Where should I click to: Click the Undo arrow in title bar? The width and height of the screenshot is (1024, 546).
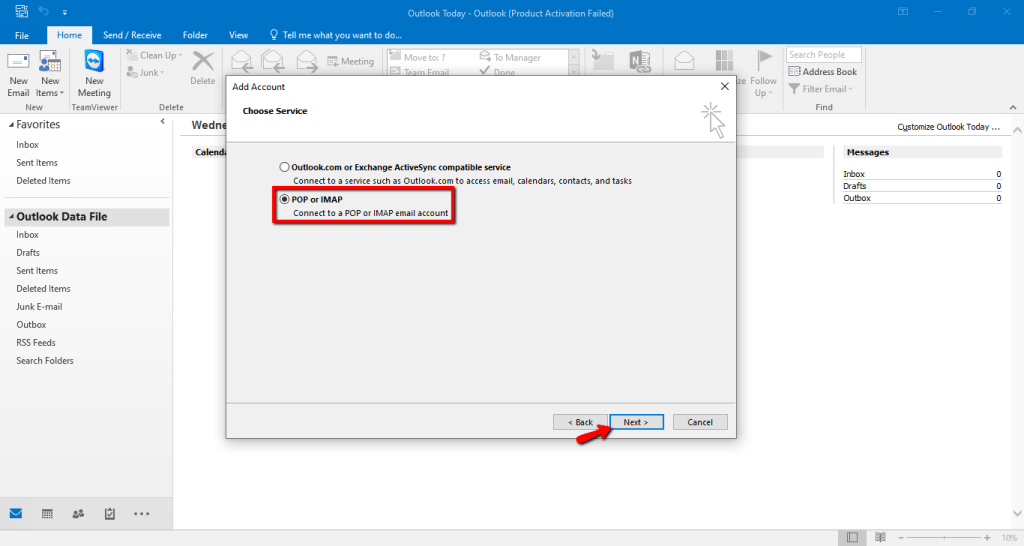[x=44, y=11]
